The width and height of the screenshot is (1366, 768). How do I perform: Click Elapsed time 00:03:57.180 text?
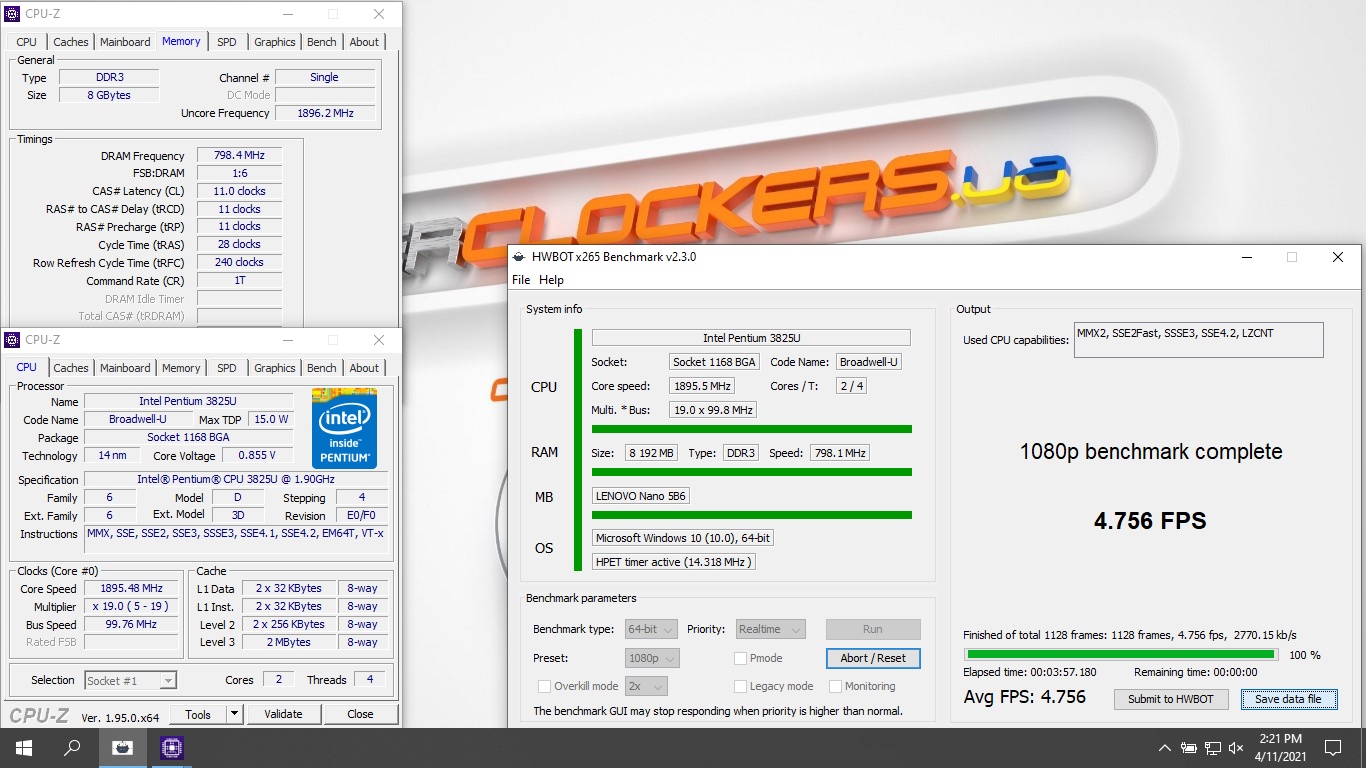[x=1030, y=672]
